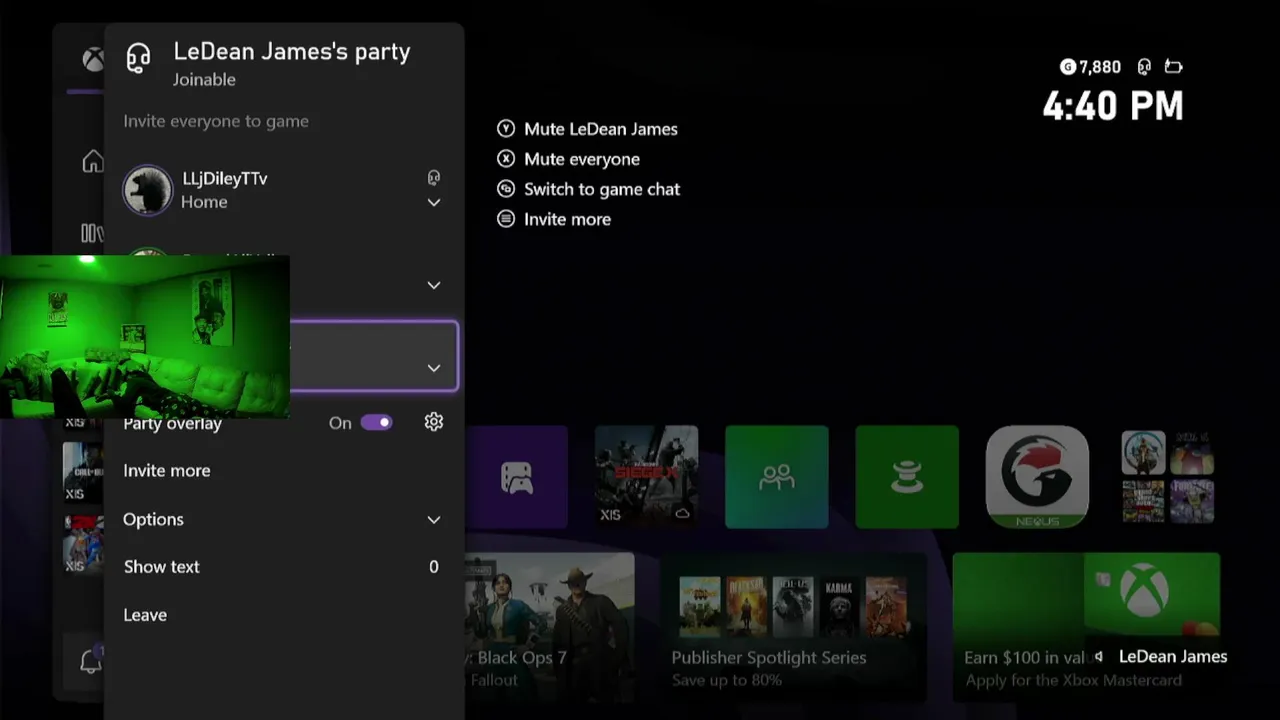Click Switch to game chat text
The width and height of the screenshot is (1280, 720).
[x=602, y=189]
